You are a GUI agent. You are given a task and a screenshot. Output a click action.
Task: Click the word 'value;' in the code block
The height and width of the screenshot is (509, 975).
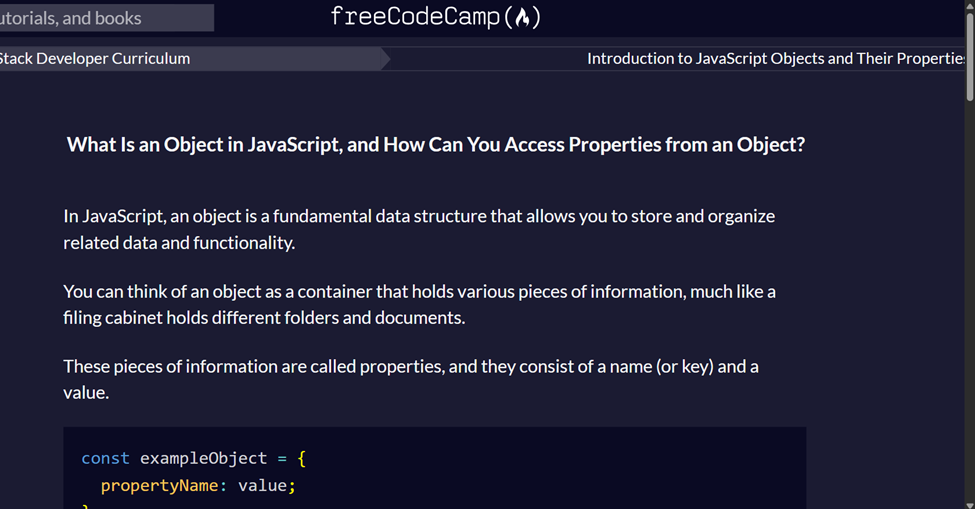coord(267,486)
